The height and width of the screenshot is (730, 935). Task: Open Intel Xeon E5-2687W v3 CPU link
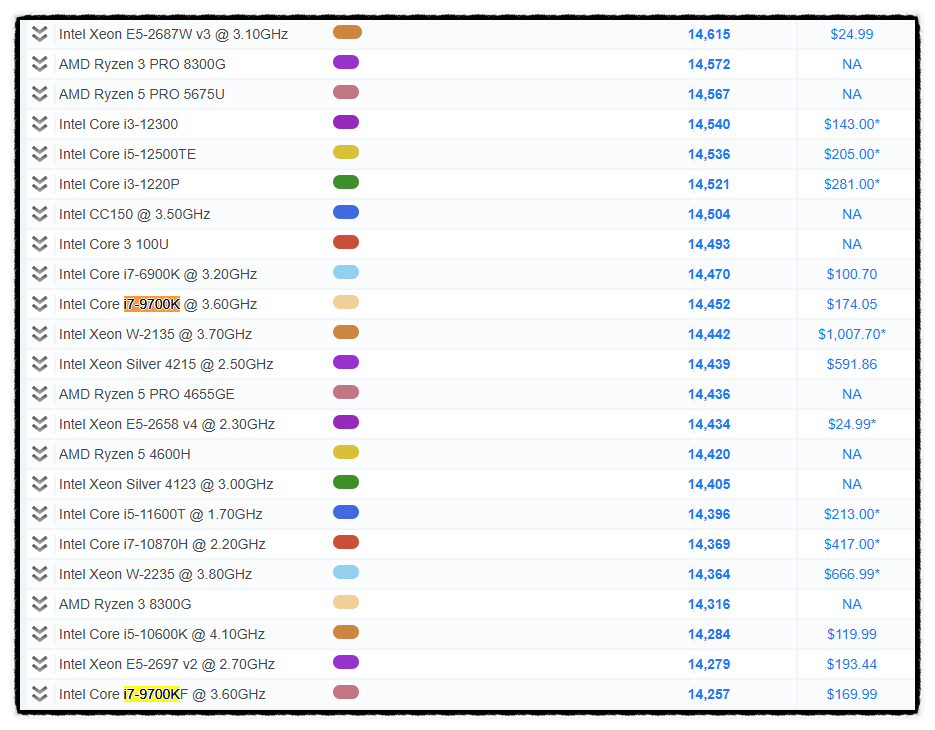pos(174,34)
